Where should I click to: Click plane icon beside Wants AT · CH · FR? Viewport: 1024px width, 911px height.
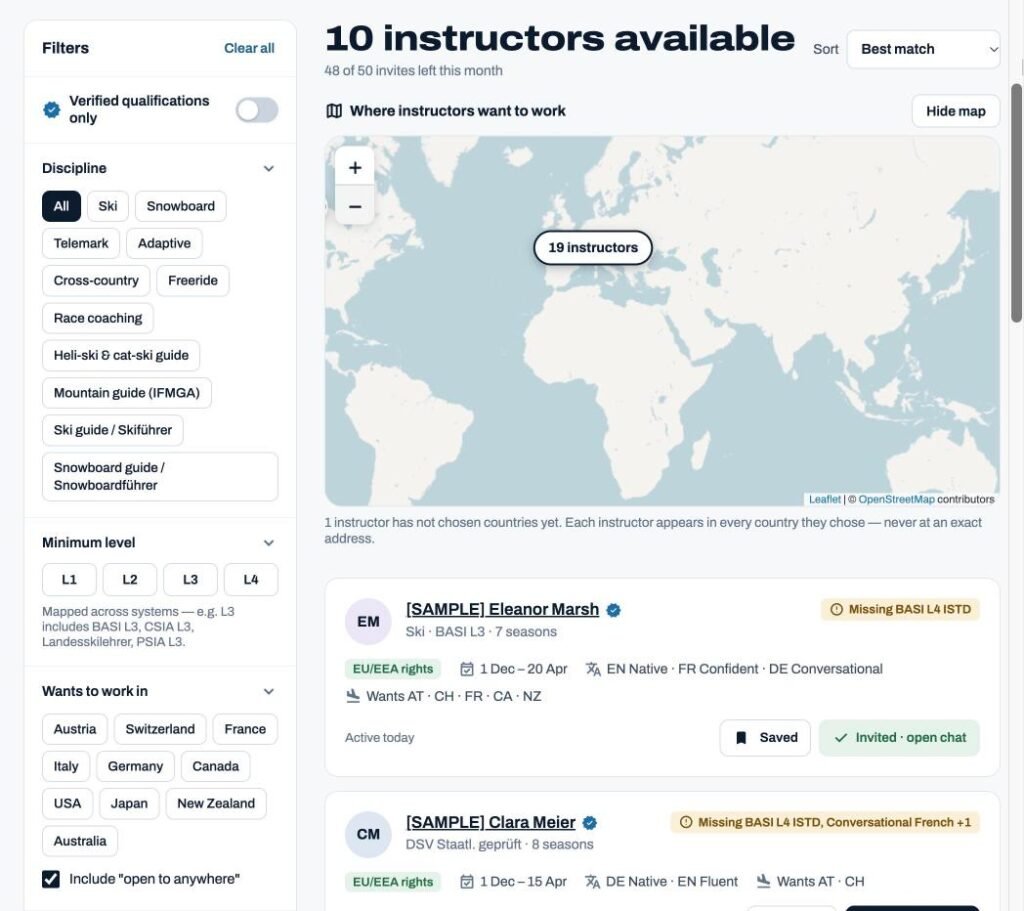pos(353,696)
